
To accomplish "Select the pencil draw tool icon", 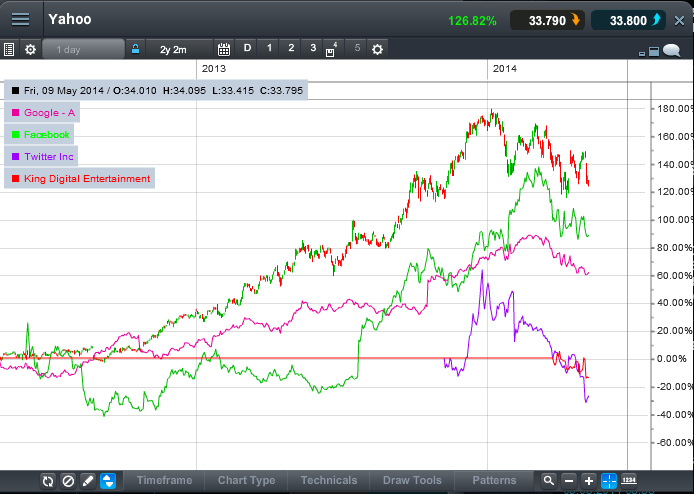I will pyautogui.click(x=88, y=481).
